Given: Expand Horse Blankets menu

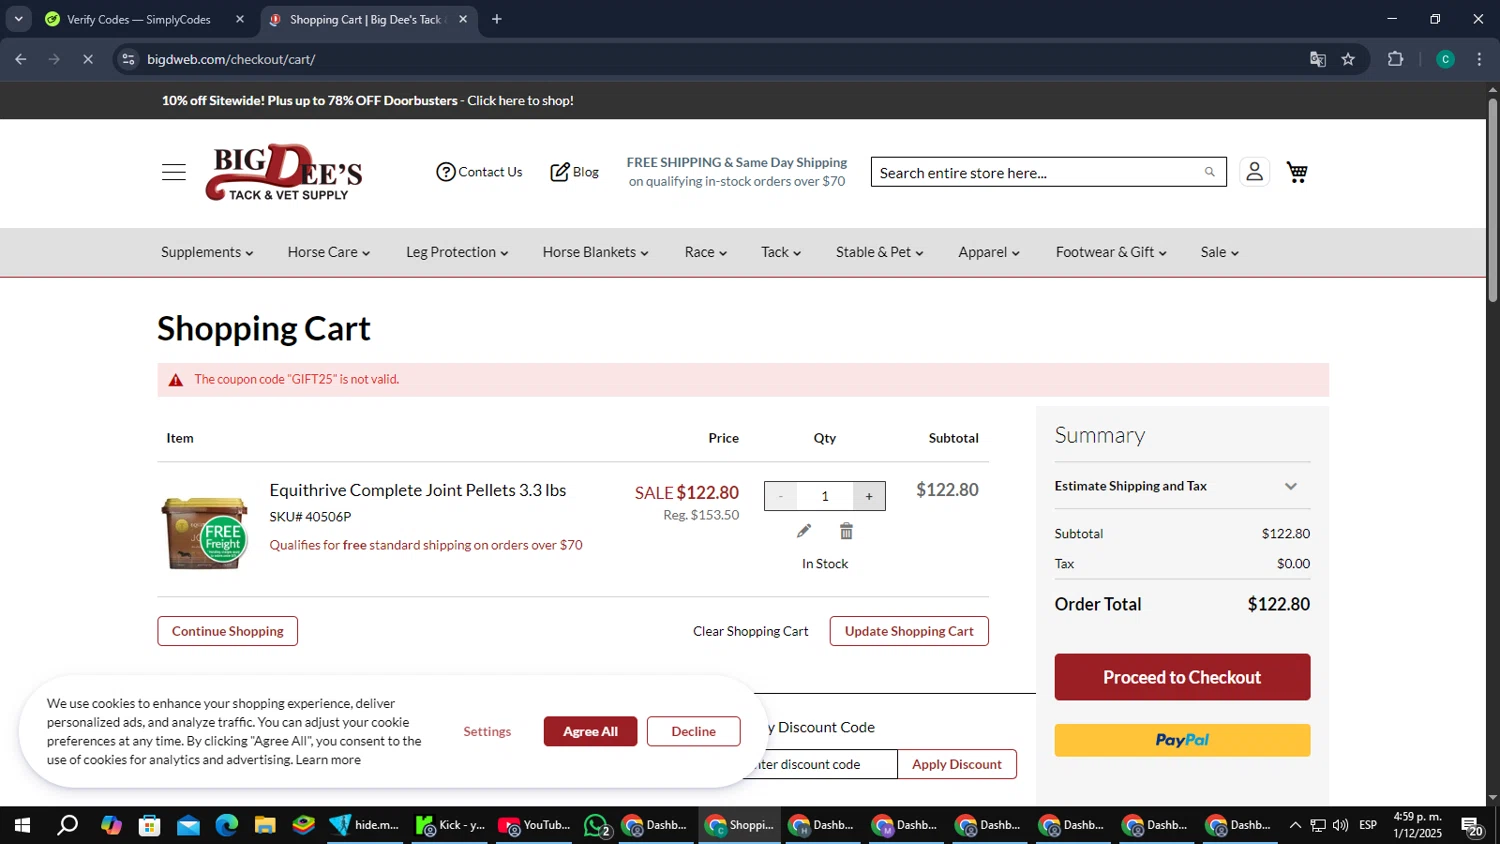Looking at the screenshot, I should 596,252.
